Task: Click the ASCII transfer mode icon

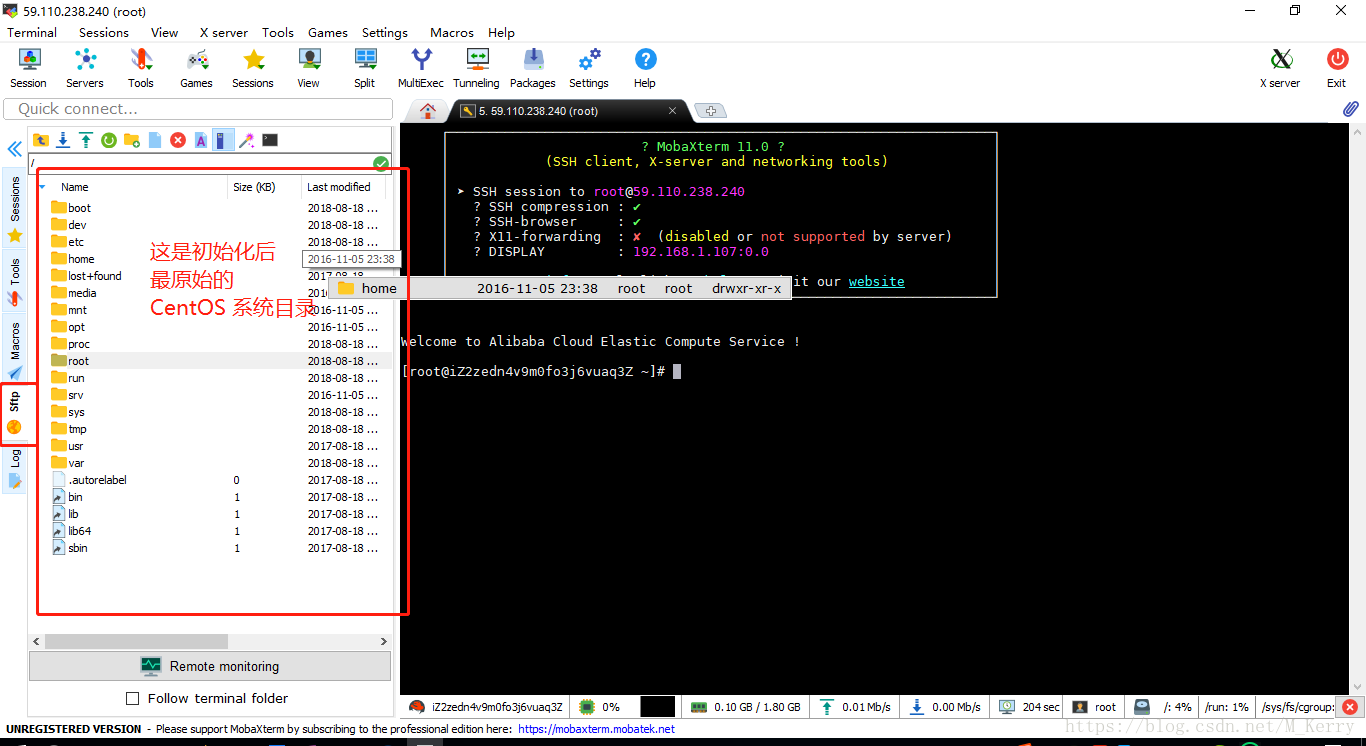Action: click(x=201, y=140)
